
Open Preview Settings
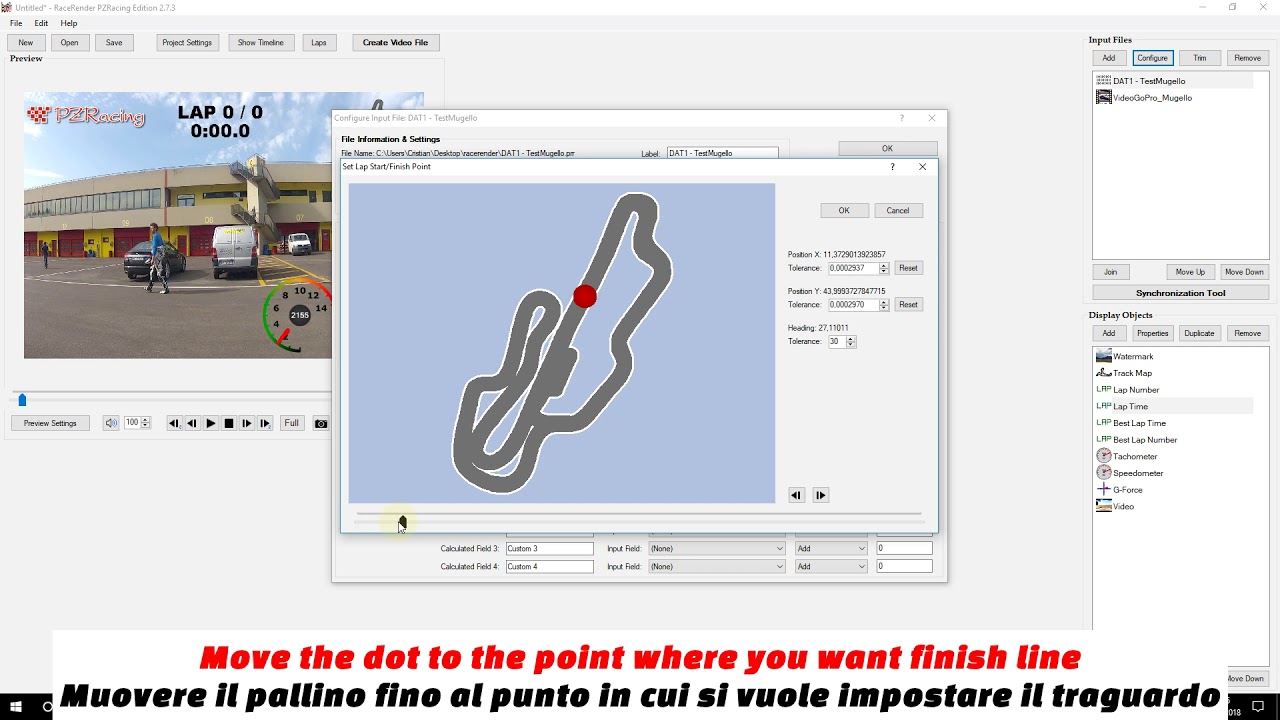50,423
